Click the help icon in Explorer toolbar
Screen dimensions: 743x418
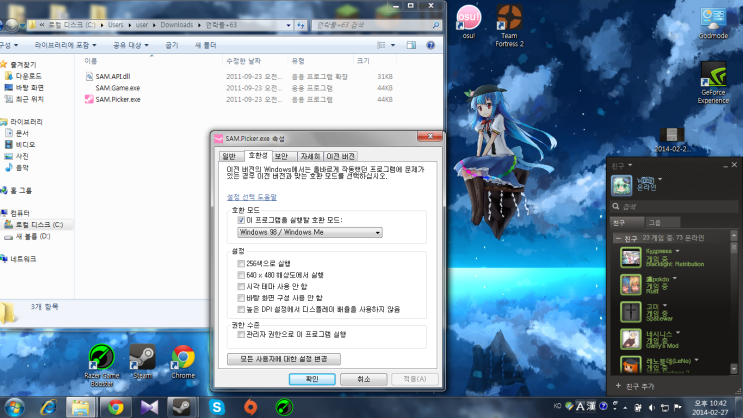[x=430, y=45]
